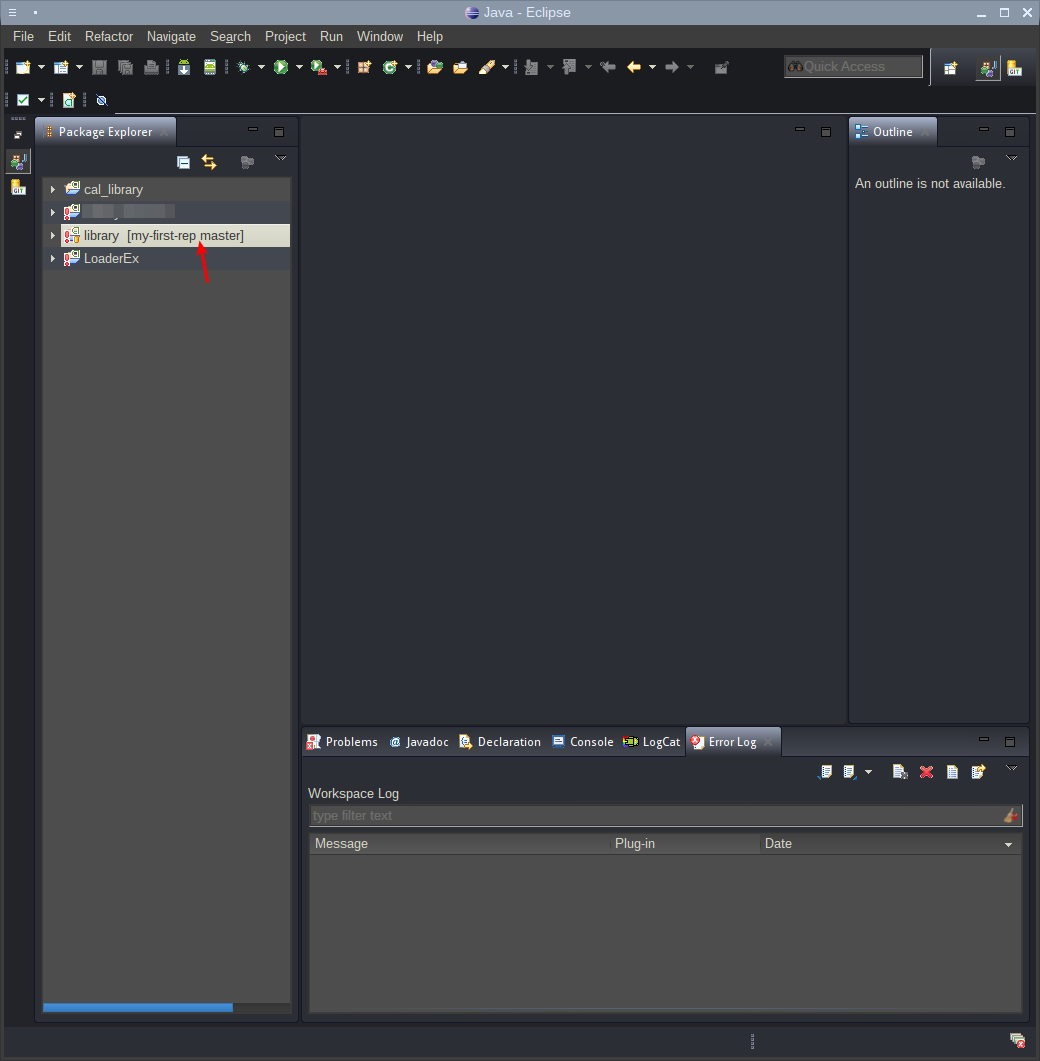Delete the workspace log with red X
Image resolution: width=1040 pixels, height=1061 pixels.
pyautogui.click(x=926, y=772)
